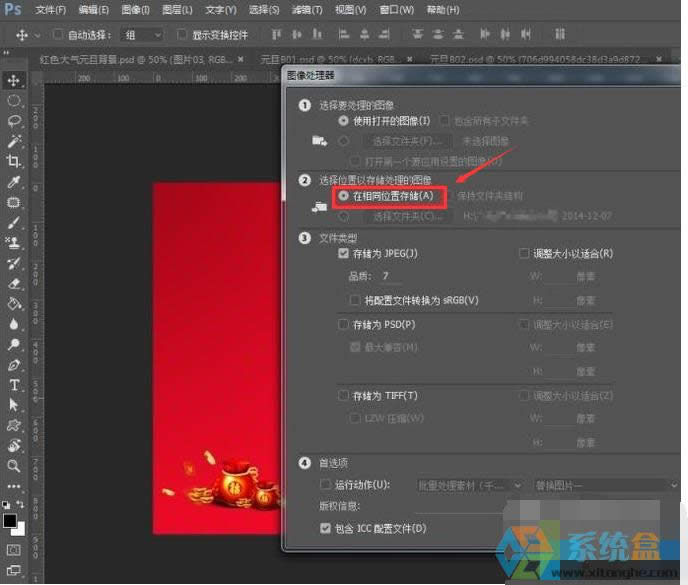688x585 pixels.
Task: Select the Zoom magnifier tool
Action: pyautogui.click(x=14, y=465)
